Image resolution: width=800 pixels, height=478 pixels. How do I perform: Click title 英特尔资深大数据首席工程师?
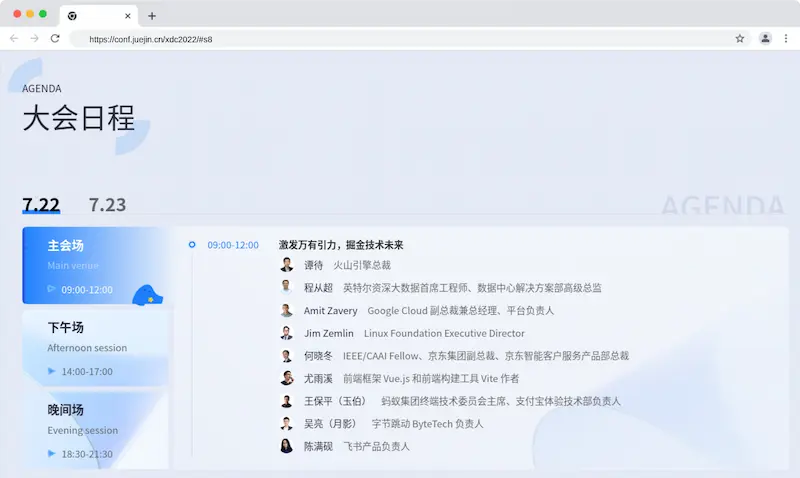pos(405,288)
